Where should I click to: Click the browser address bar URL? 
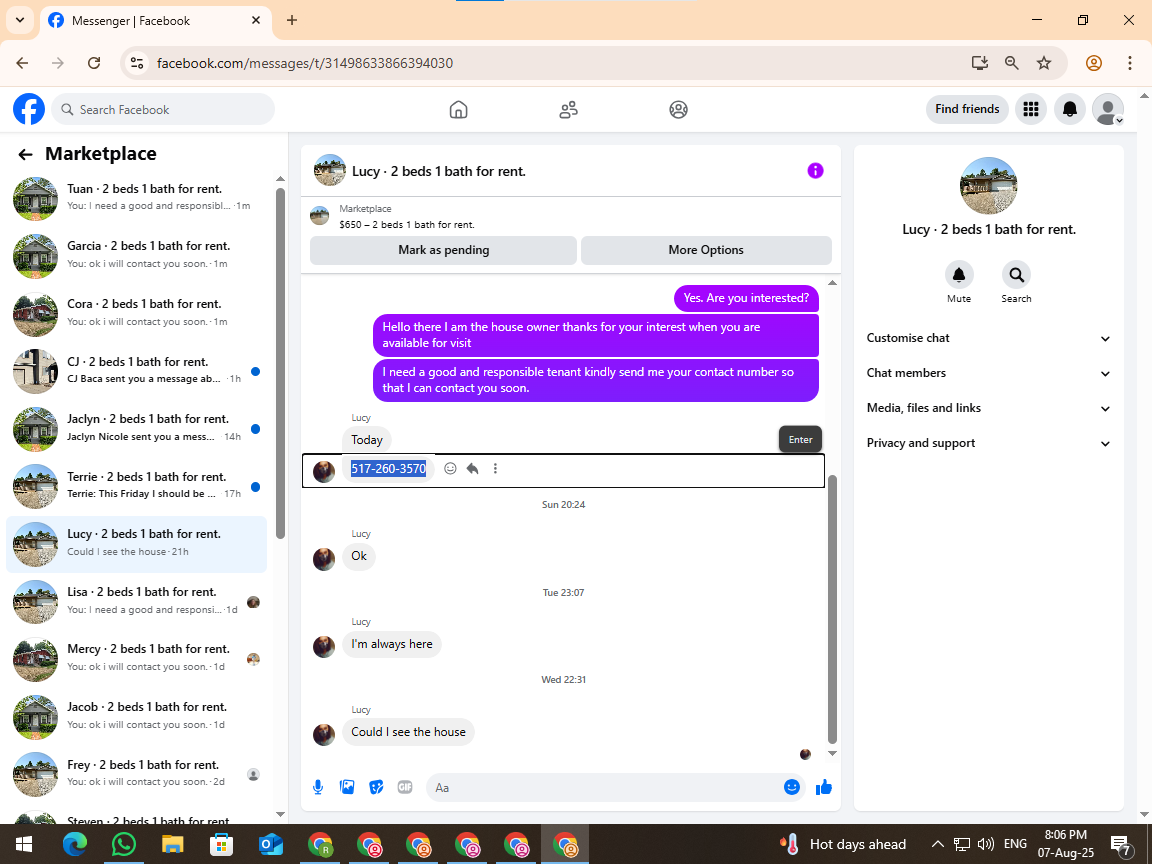point(305,63)
